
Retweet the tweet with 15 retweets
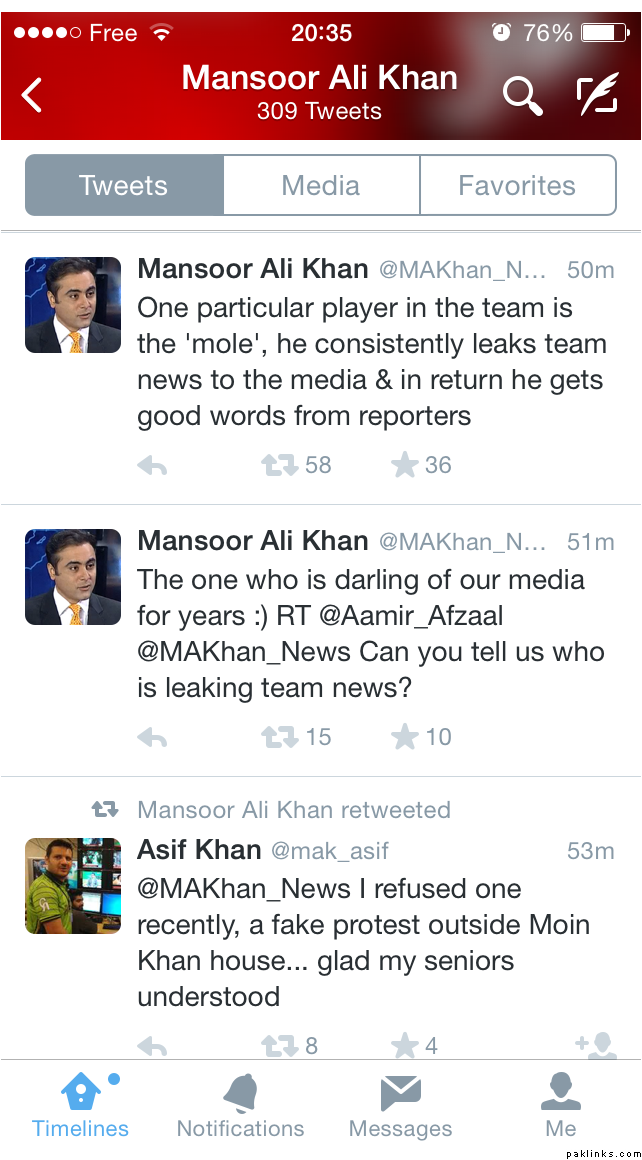point(279,737)
